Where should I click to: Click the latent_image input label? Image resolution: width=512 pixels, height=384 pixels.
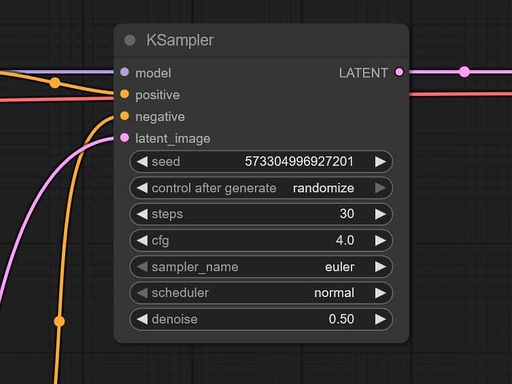coord(173,138)
